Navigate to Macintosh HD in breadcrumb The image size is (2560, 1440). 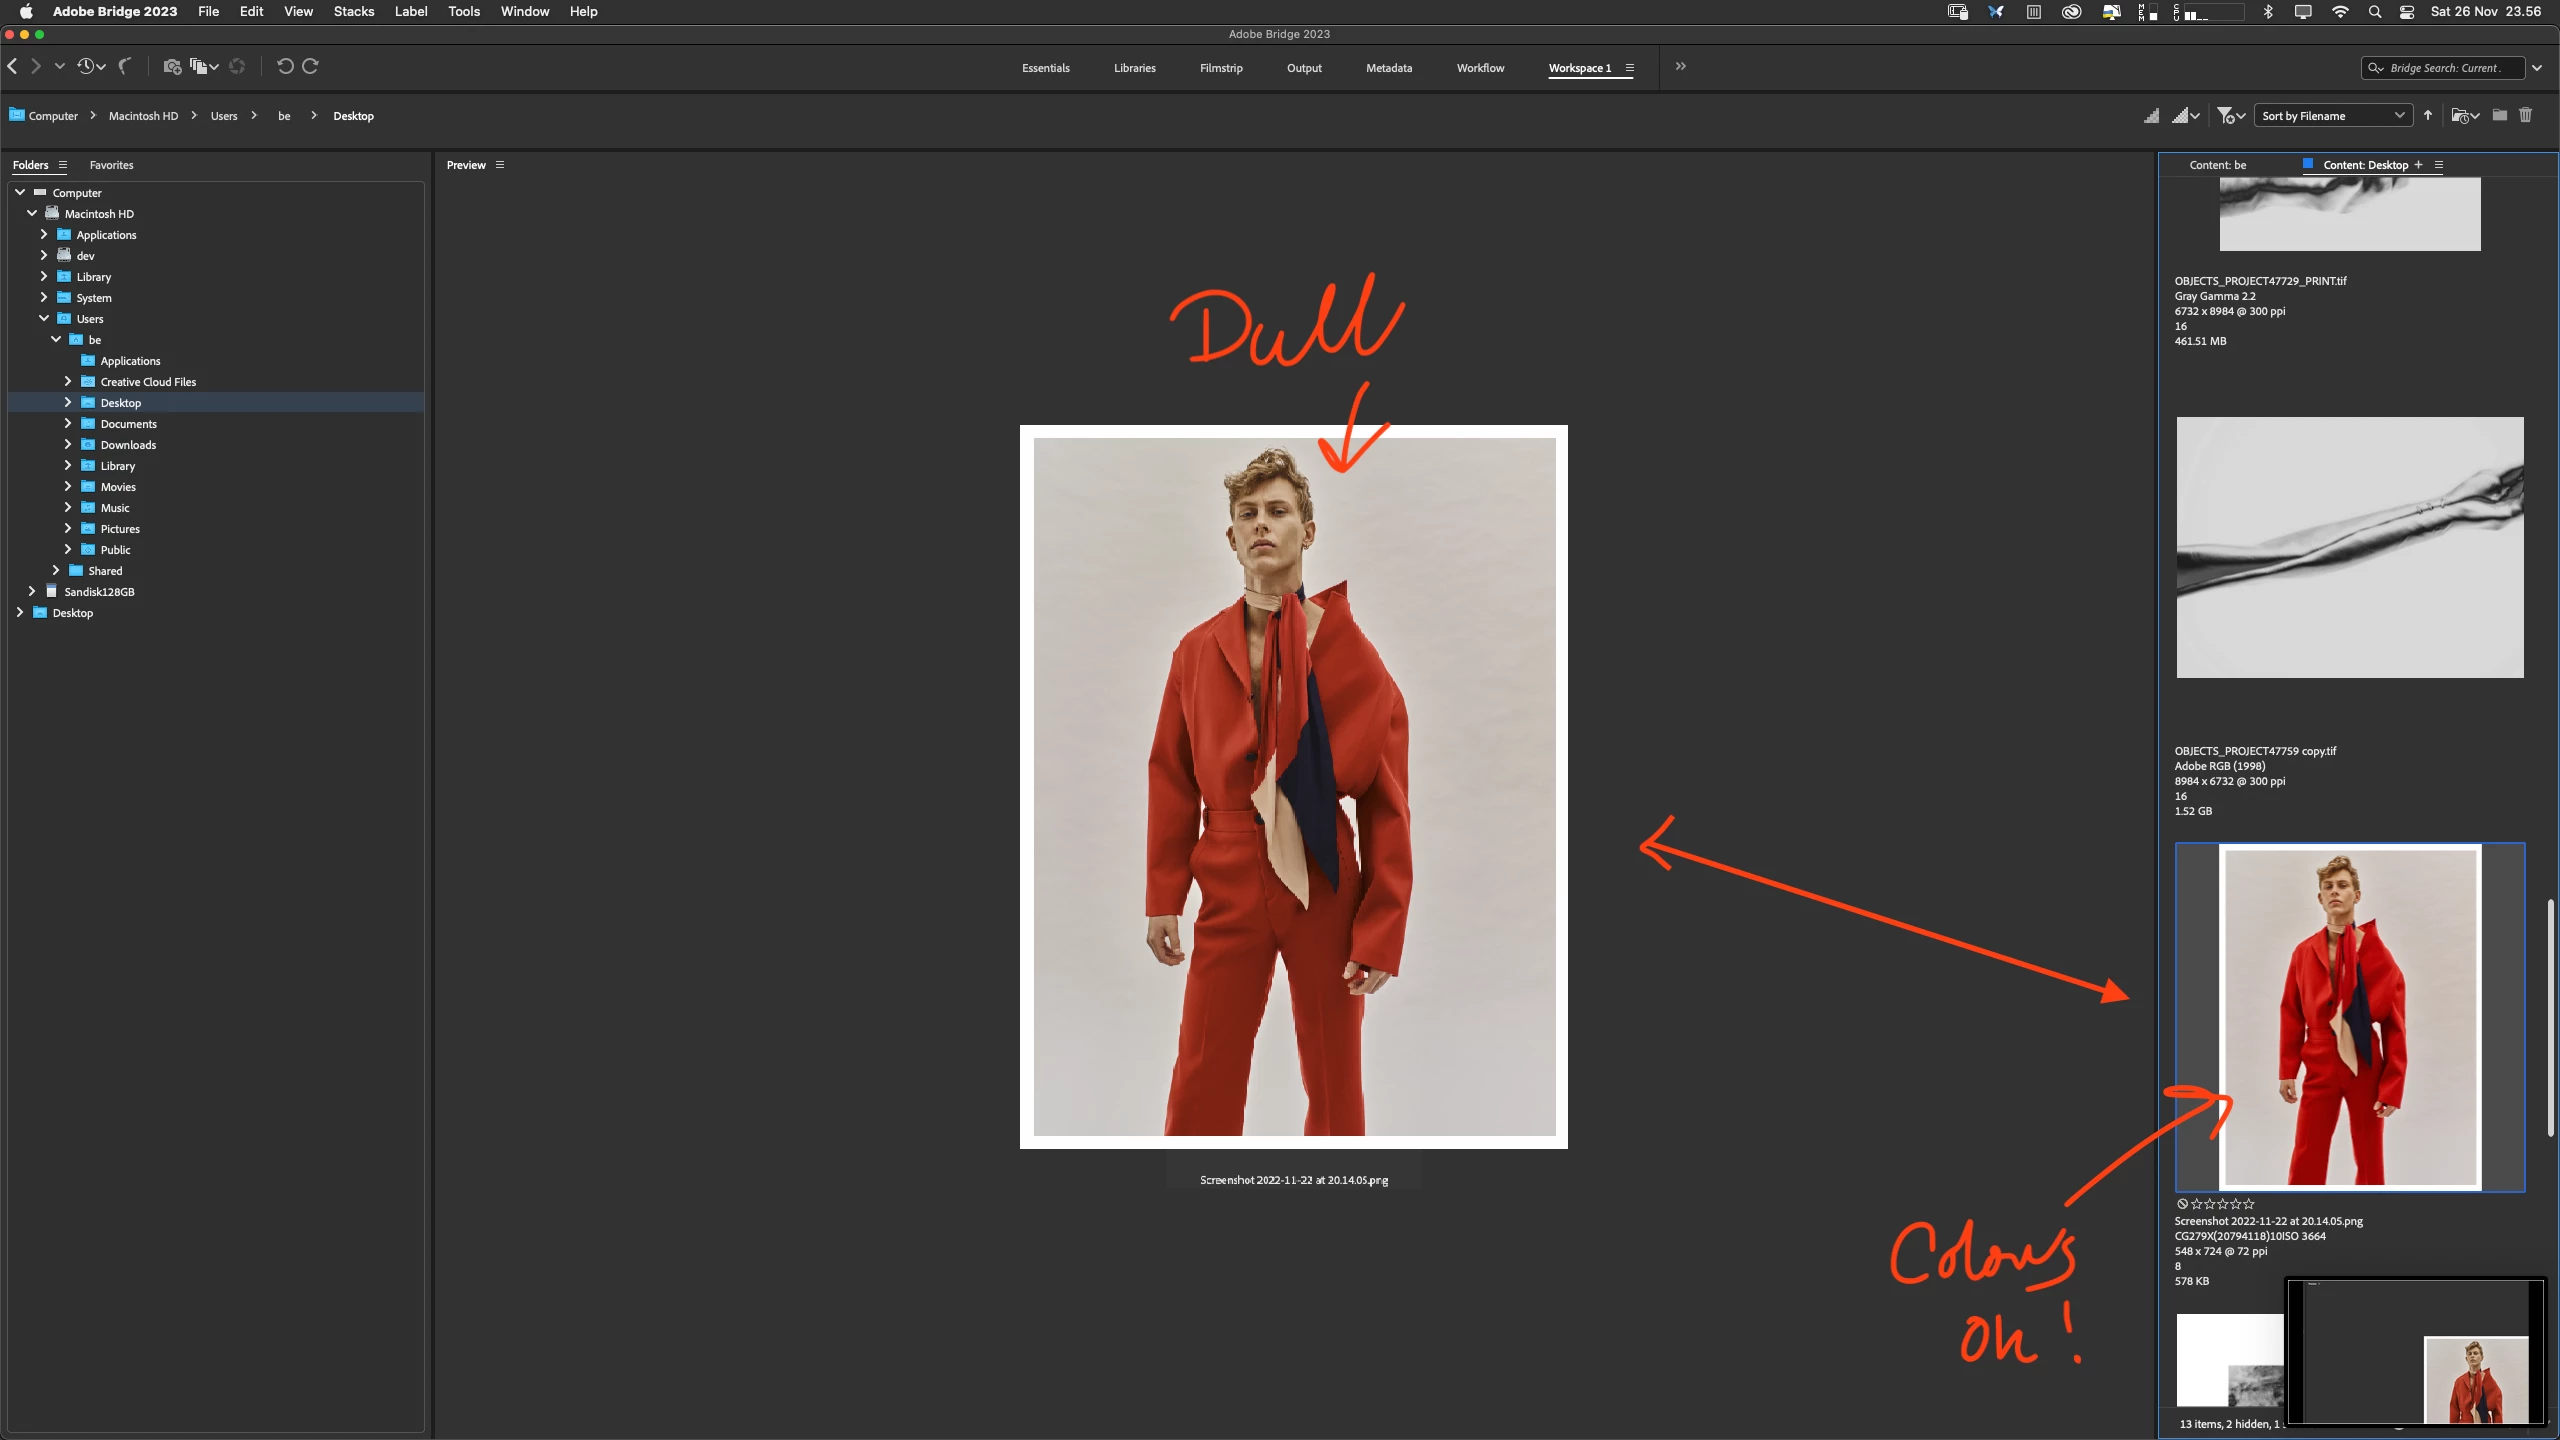pyautogui.click(x=143, y=116)
